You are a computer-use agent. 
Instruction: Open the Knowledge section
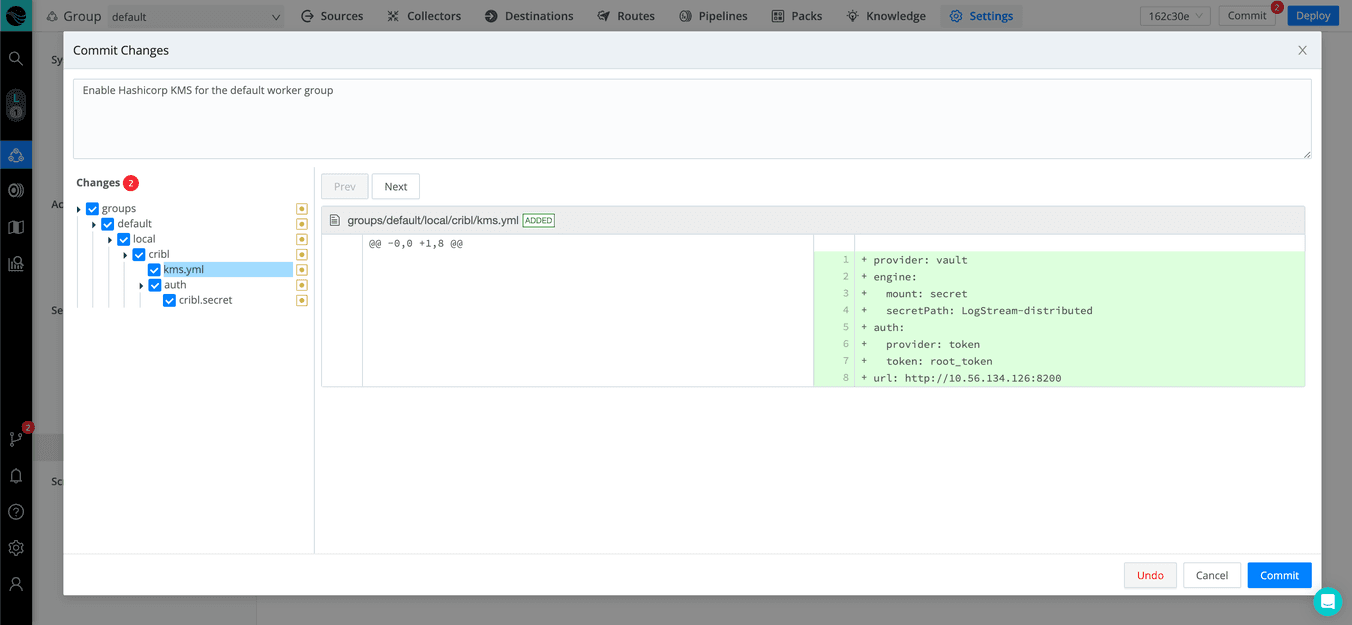pyautogui.click(x=885, y=15)
